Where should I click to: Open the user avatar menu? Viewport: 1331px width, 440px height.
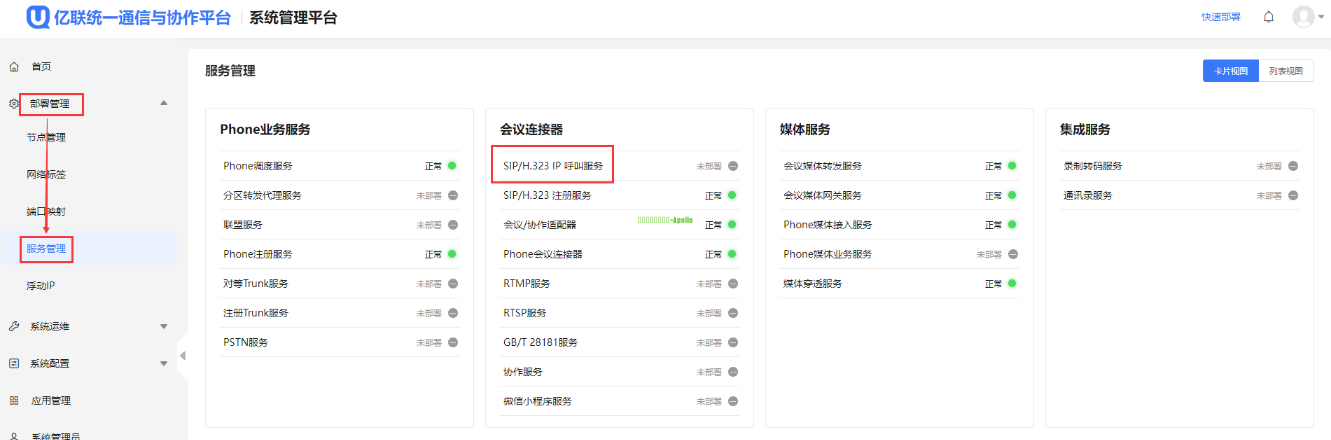tap(1303, 17)
